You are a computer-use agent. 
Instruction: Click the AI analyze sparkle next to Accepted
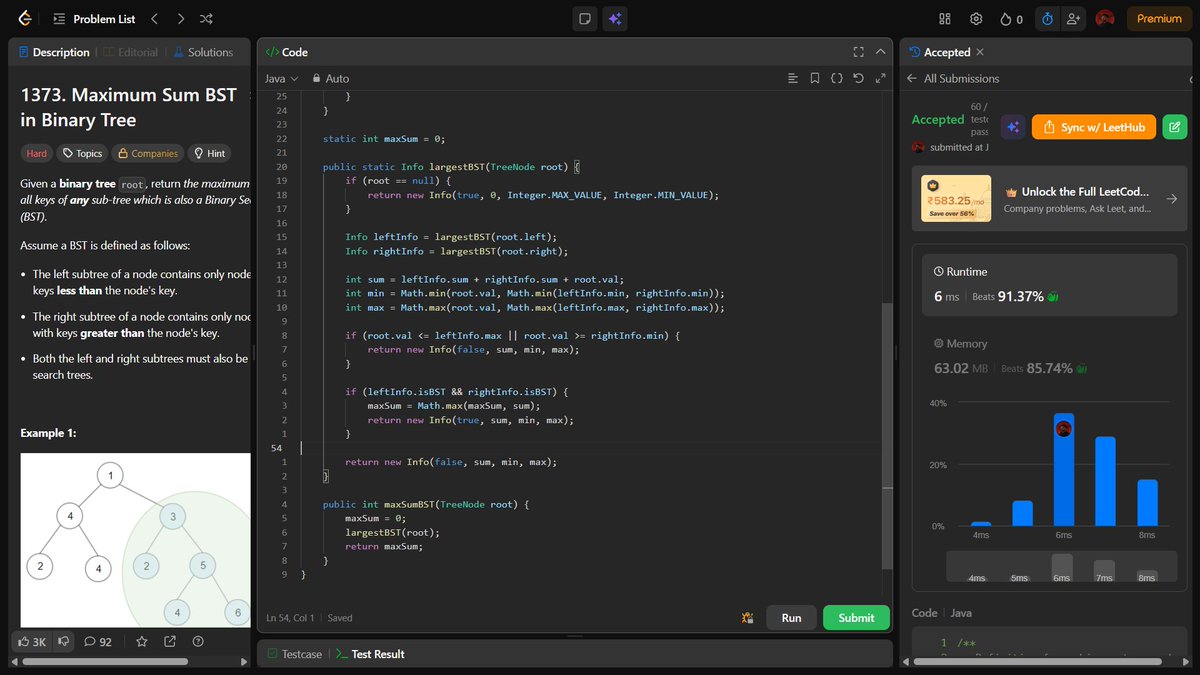tap(1013, 127)
